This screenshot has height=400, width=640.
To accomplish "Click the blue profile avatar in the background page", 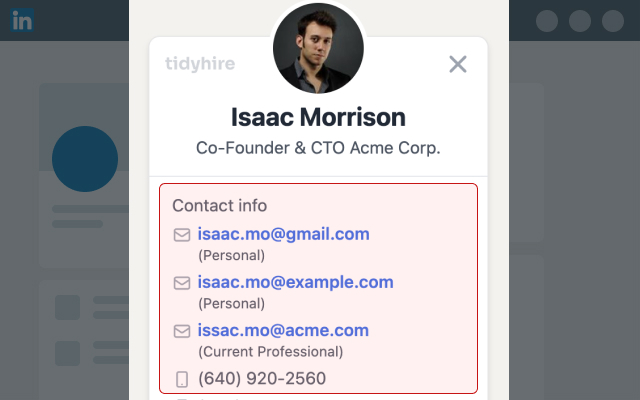I will [x=85, y=159].
